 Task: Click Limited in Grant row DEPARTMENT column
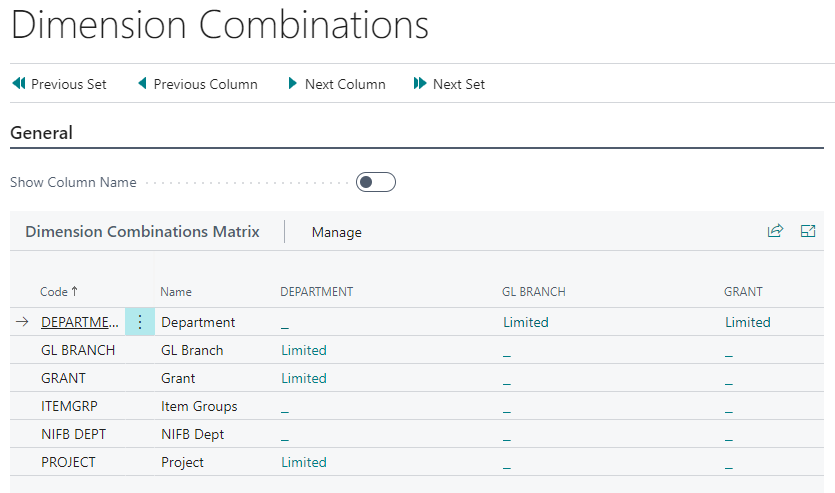(x=304, y=378)
